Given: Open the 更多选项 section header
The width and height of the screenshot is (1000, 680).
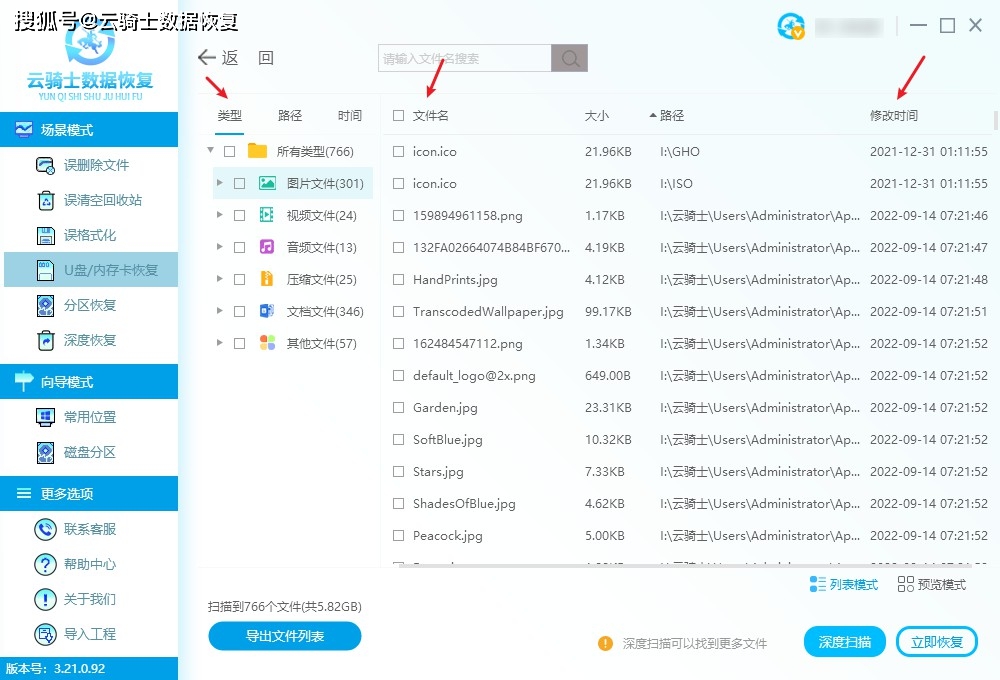Looking at the screenshot, I should (x=89, y=493).
